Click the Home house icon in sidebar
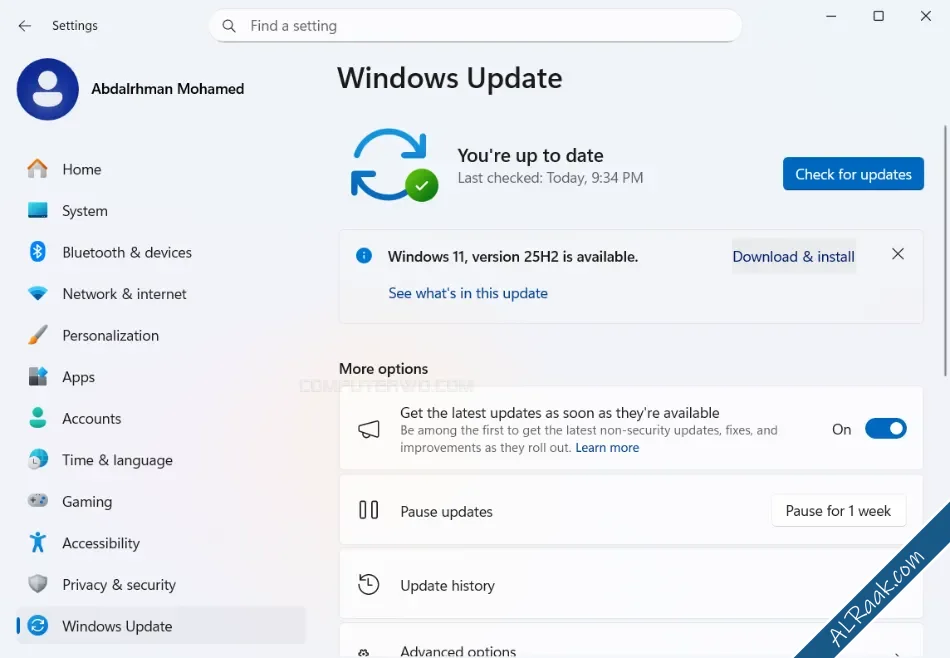Viewport: 950px width, 658px height. coord(38,168)
